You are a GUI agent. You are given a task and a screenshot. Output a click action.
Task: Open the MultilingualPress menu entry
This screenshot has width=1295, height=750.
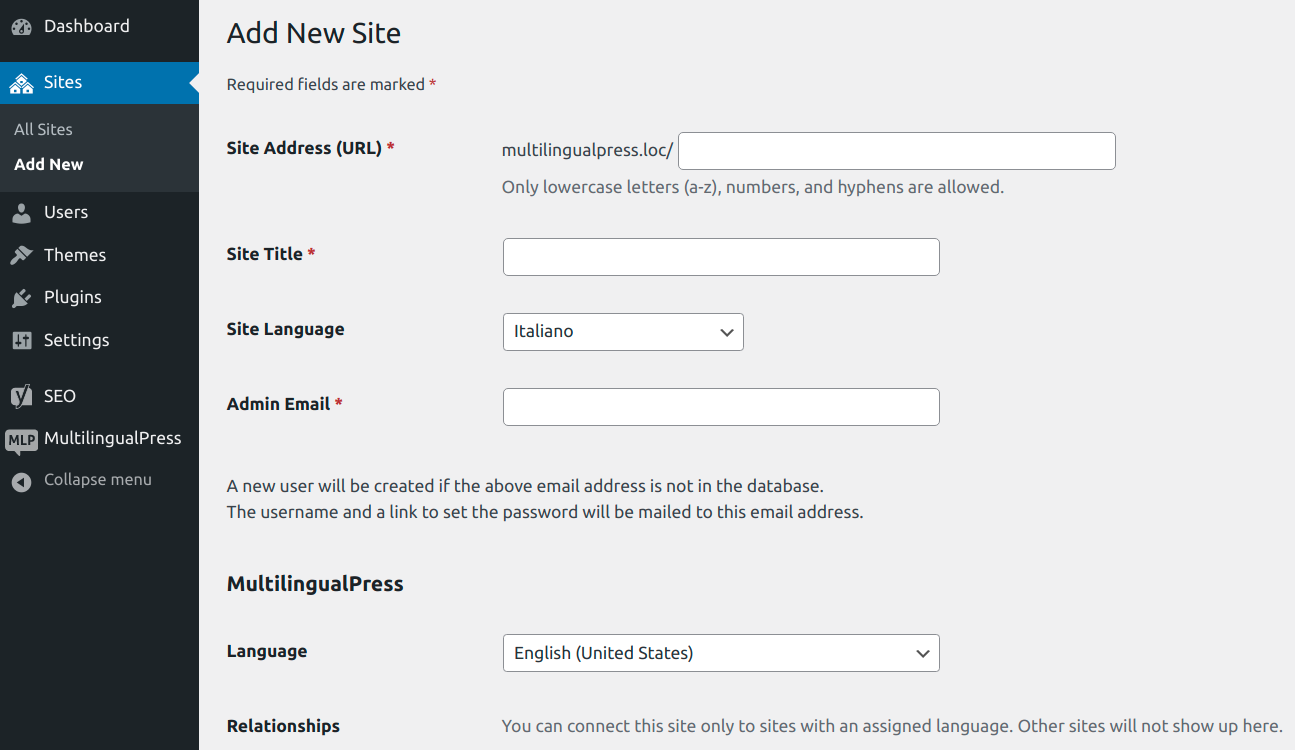112,438
